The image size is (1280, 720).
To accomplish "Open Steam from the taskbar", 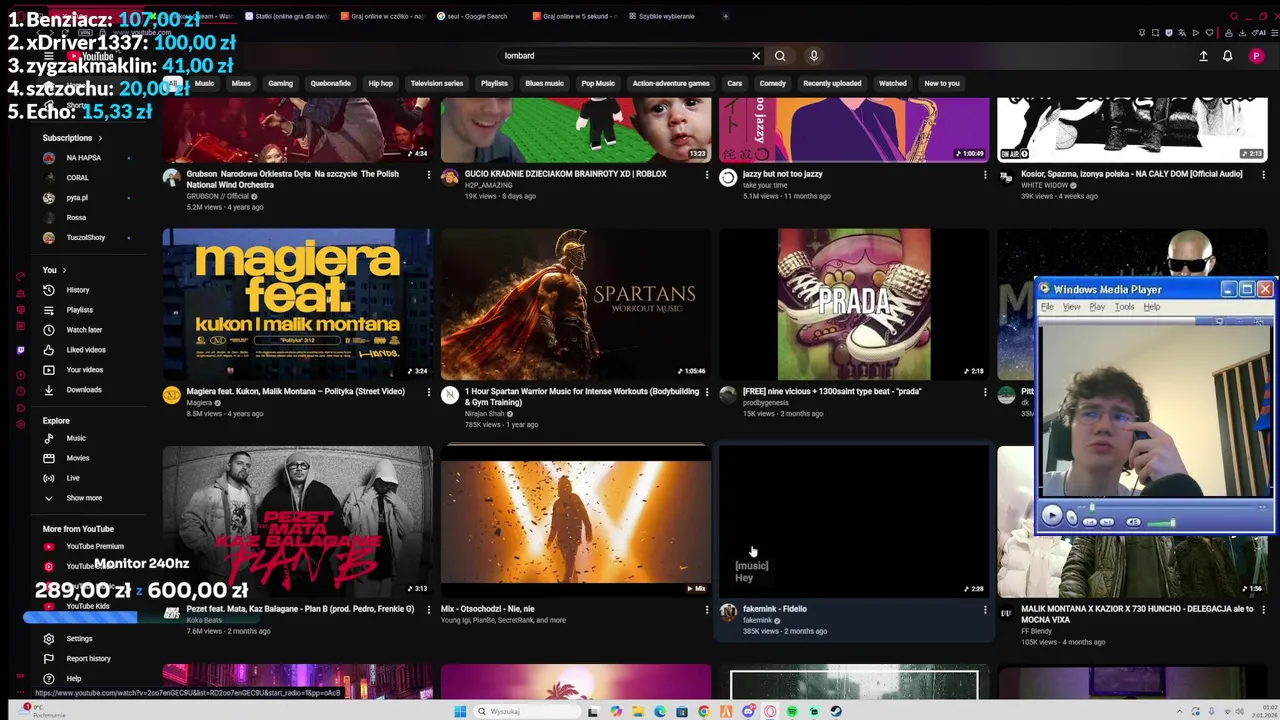I will [836, 711].
